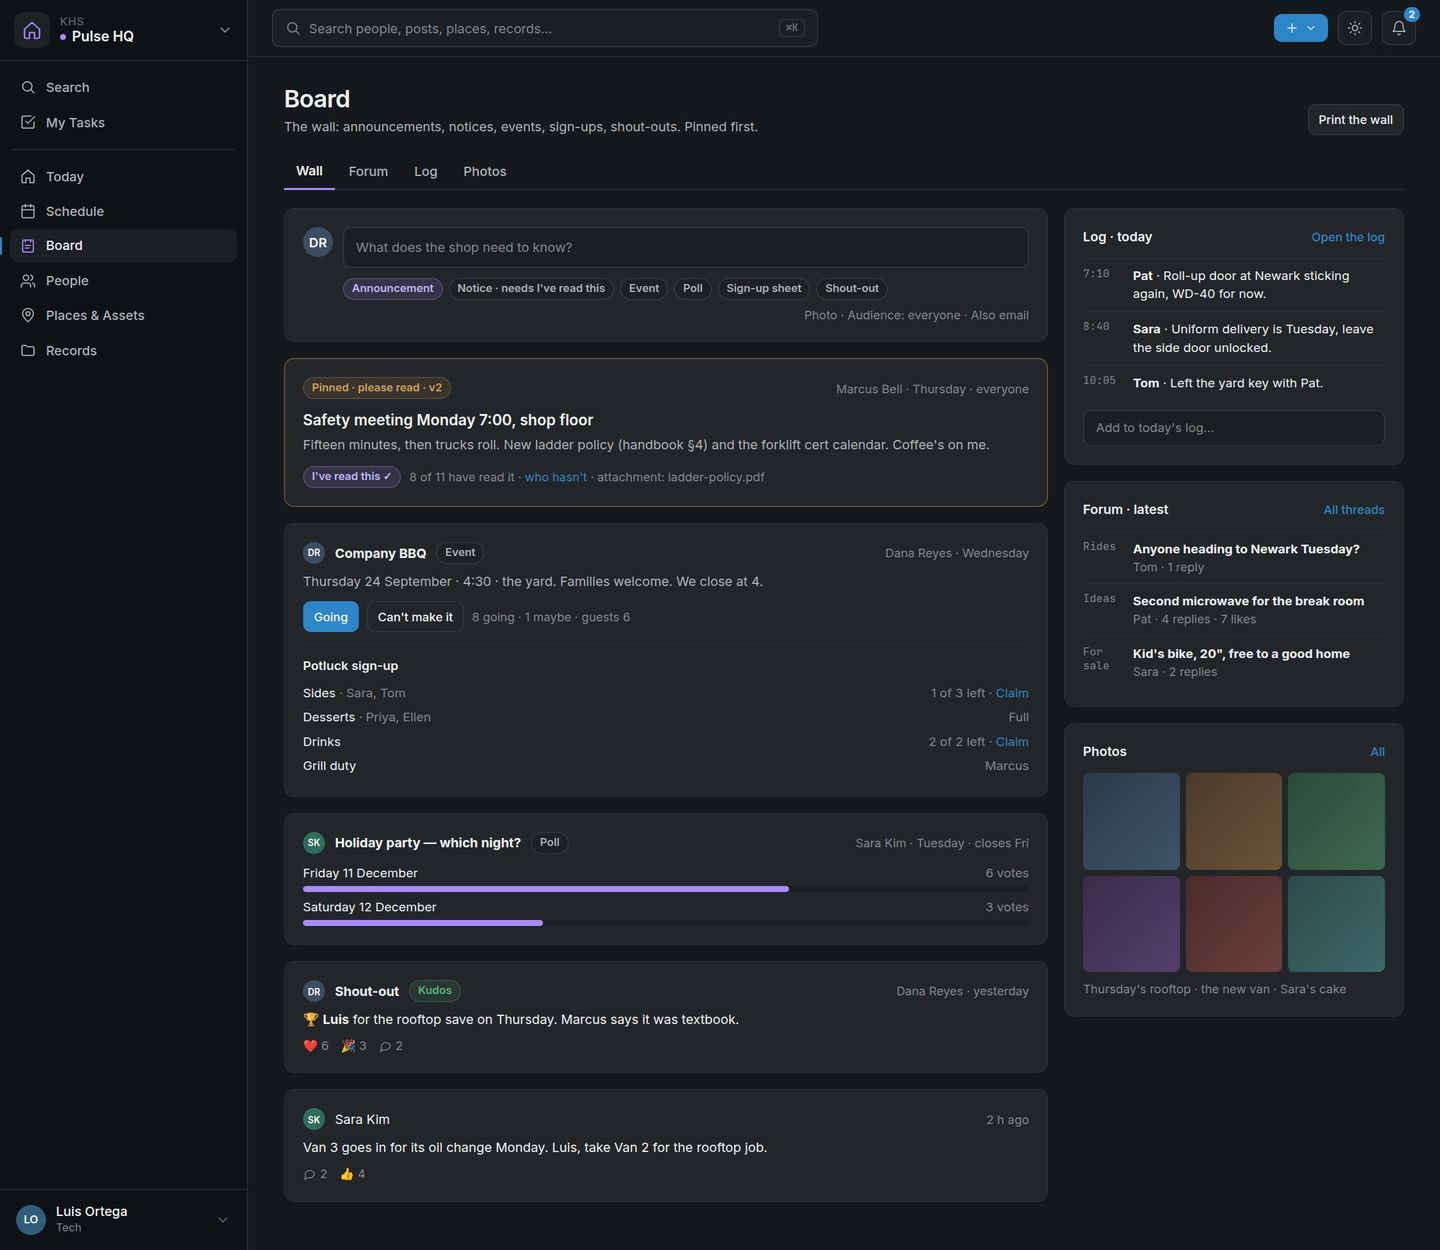Image resolution: width=1440 pixels, height=1250 pixels.
Task: Click the My Tasks checkbox icon
Action: 28,123
